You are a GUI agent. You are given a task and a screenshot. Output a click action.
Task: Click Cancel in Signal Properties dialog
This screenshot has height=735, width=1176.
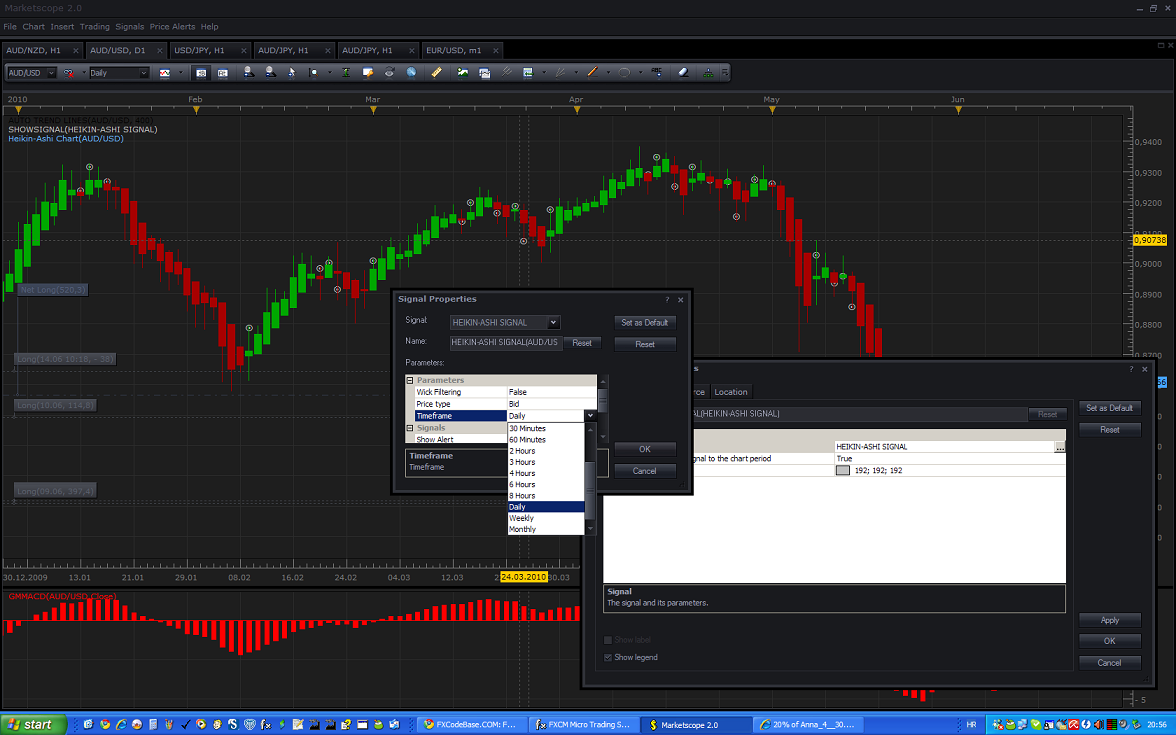[x=645, y=471]
